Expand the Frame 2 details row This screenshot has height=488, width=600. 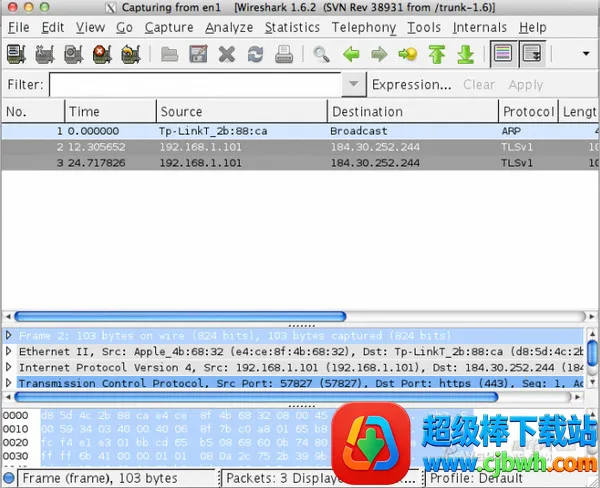pyautogui.click(x=8, y=336)
